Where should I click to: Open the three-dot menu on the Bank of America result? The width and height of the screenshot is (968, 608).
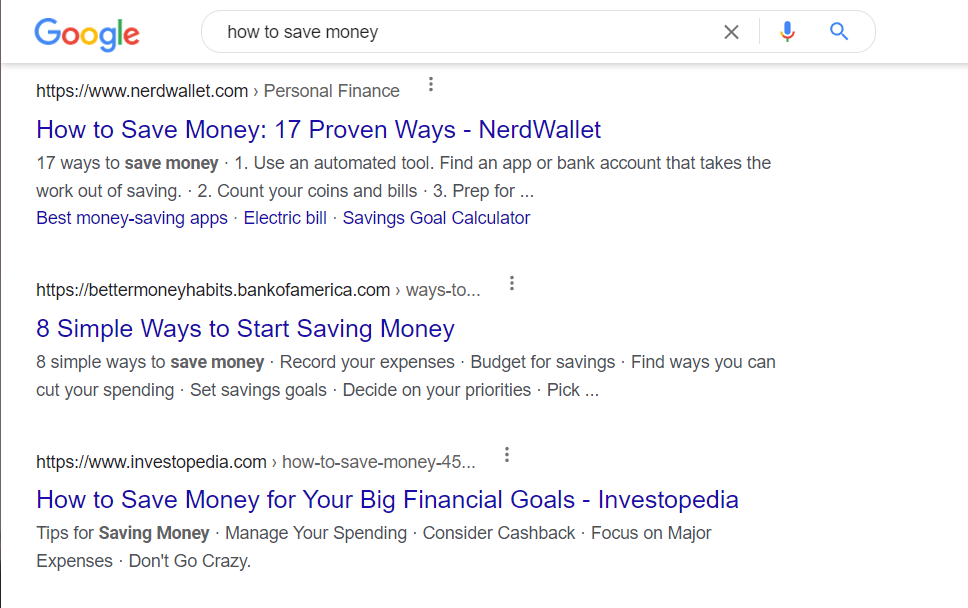[511, 283]
